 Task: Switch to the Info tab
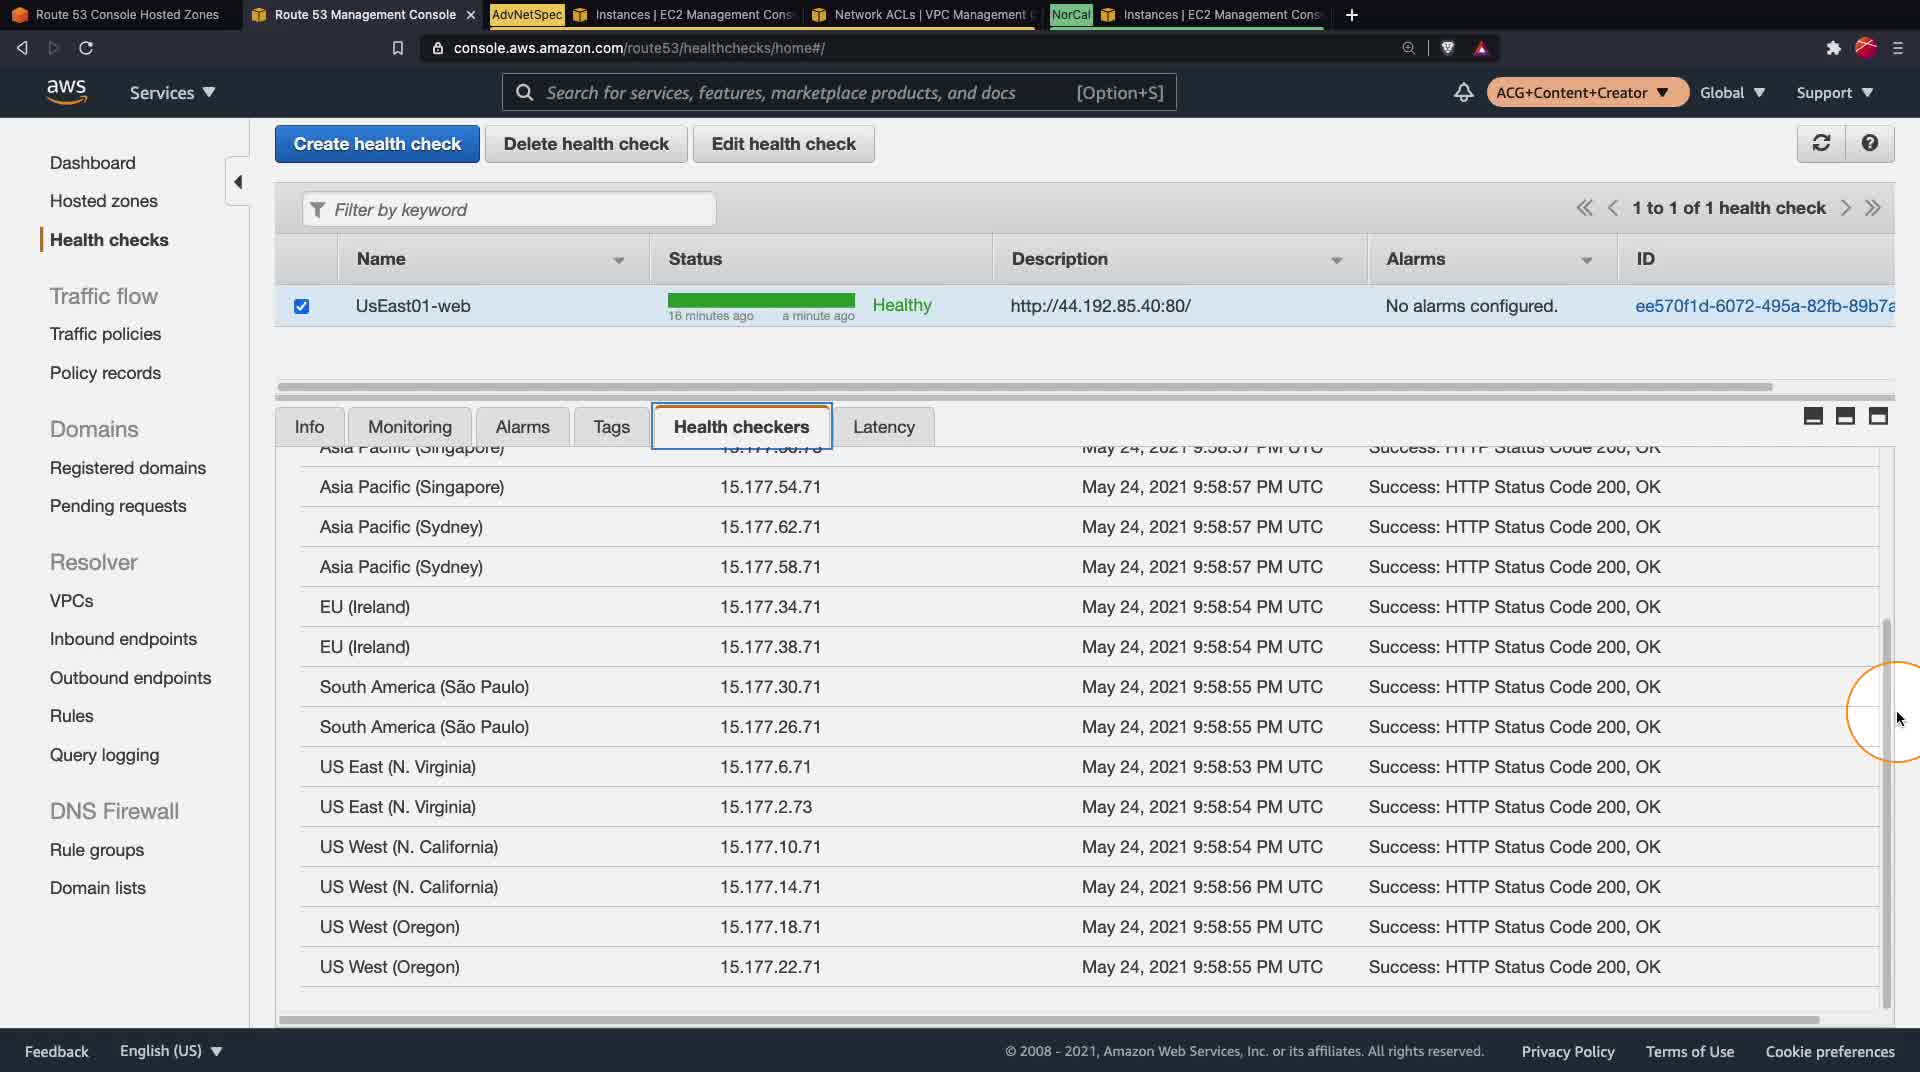click(x=309, y=427)
